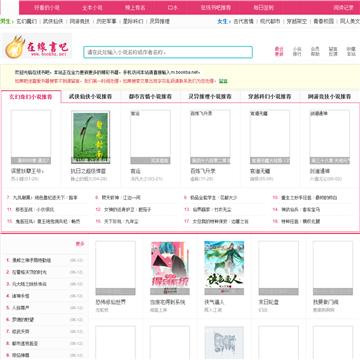Click the 百炼飞升录 title under its cover

click(203, 171)
